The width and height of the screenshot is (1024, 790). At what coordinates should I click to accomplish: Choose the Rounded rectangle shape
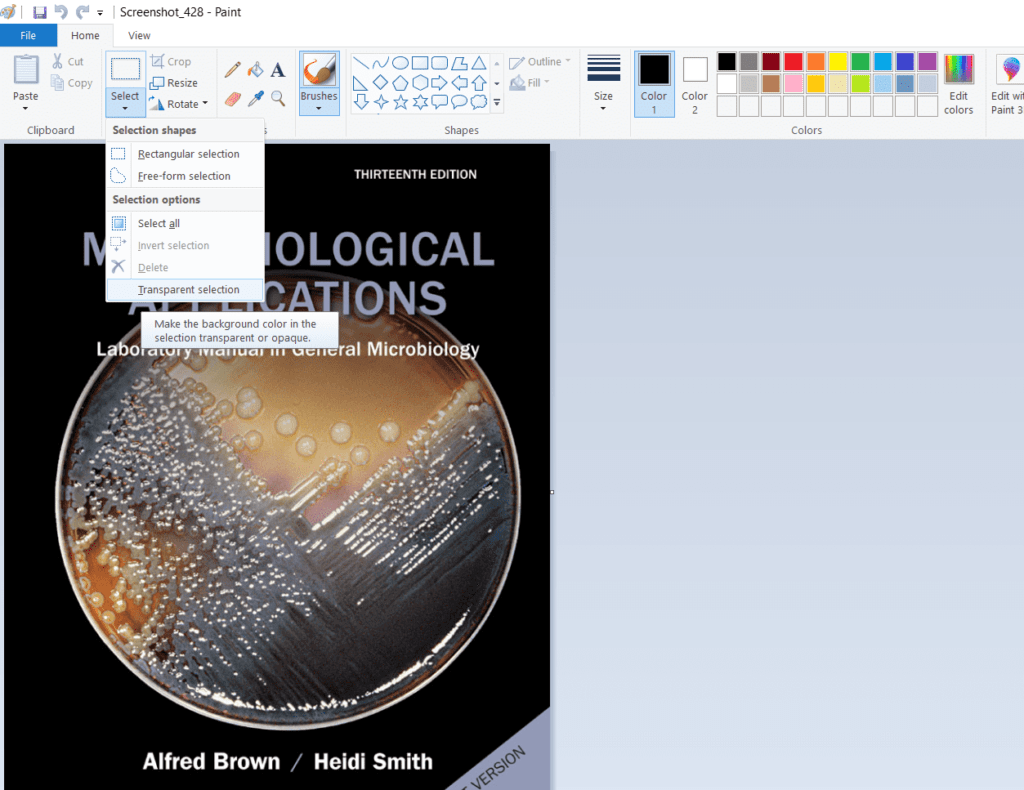(440, 63)
